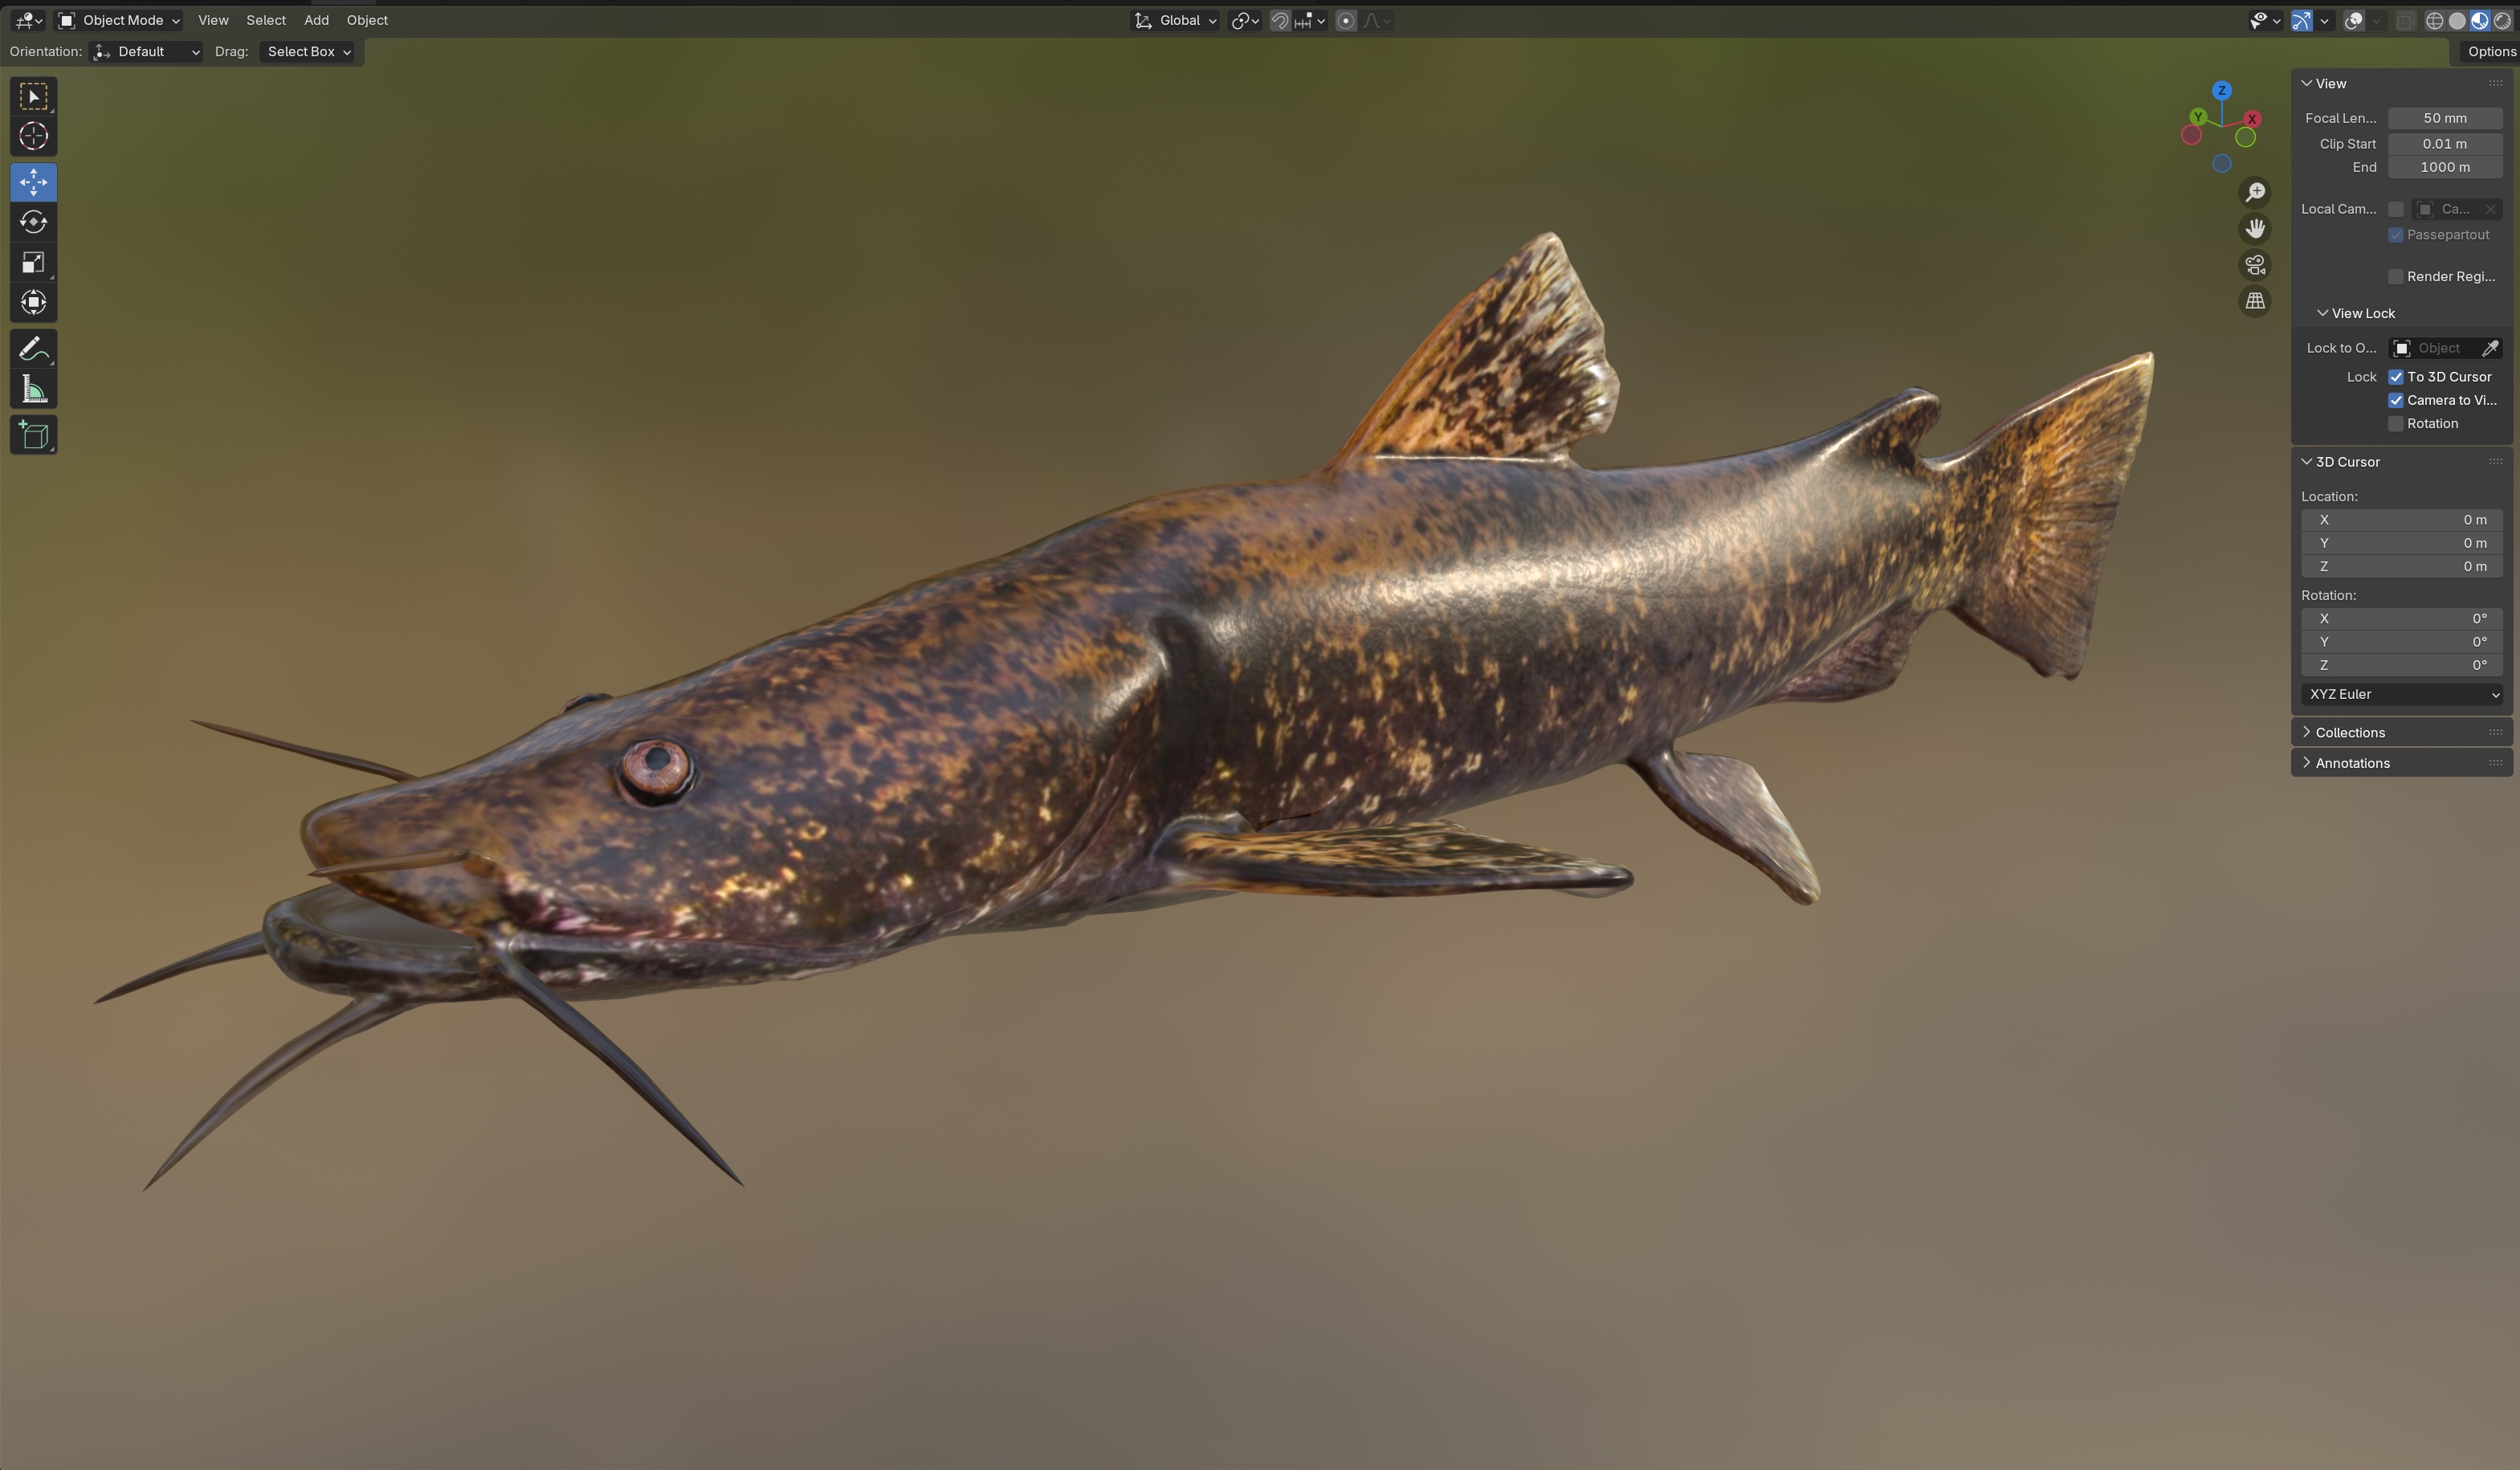Viewport: 2520px width, 1470px height.
Task: Pick the Annotate pencil tool
Action: pyautogui.click(x=33, y=349)
